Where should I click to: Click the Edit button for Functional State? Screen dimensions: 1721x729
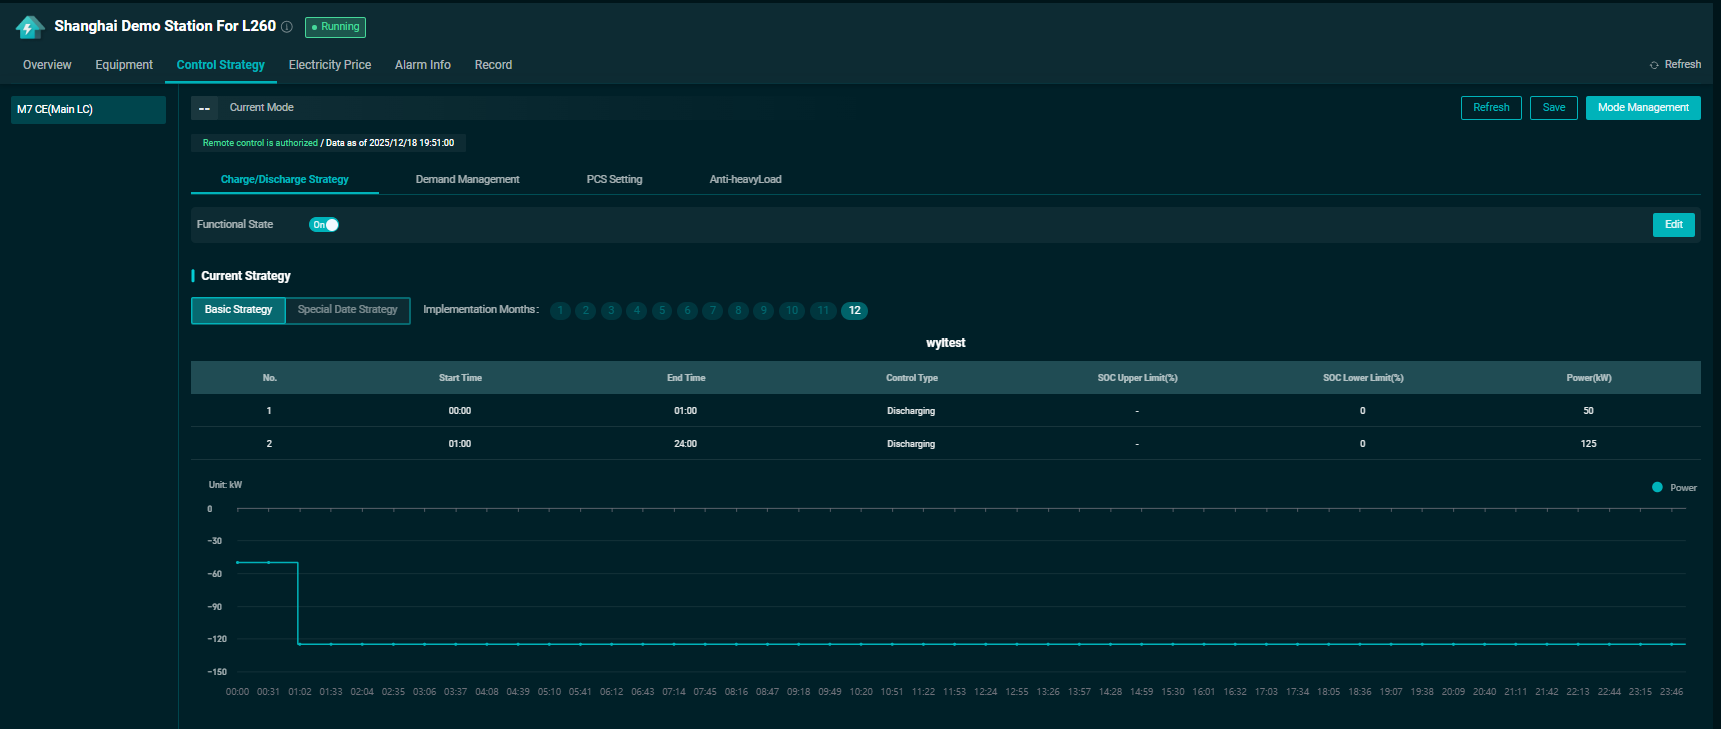1673,225
